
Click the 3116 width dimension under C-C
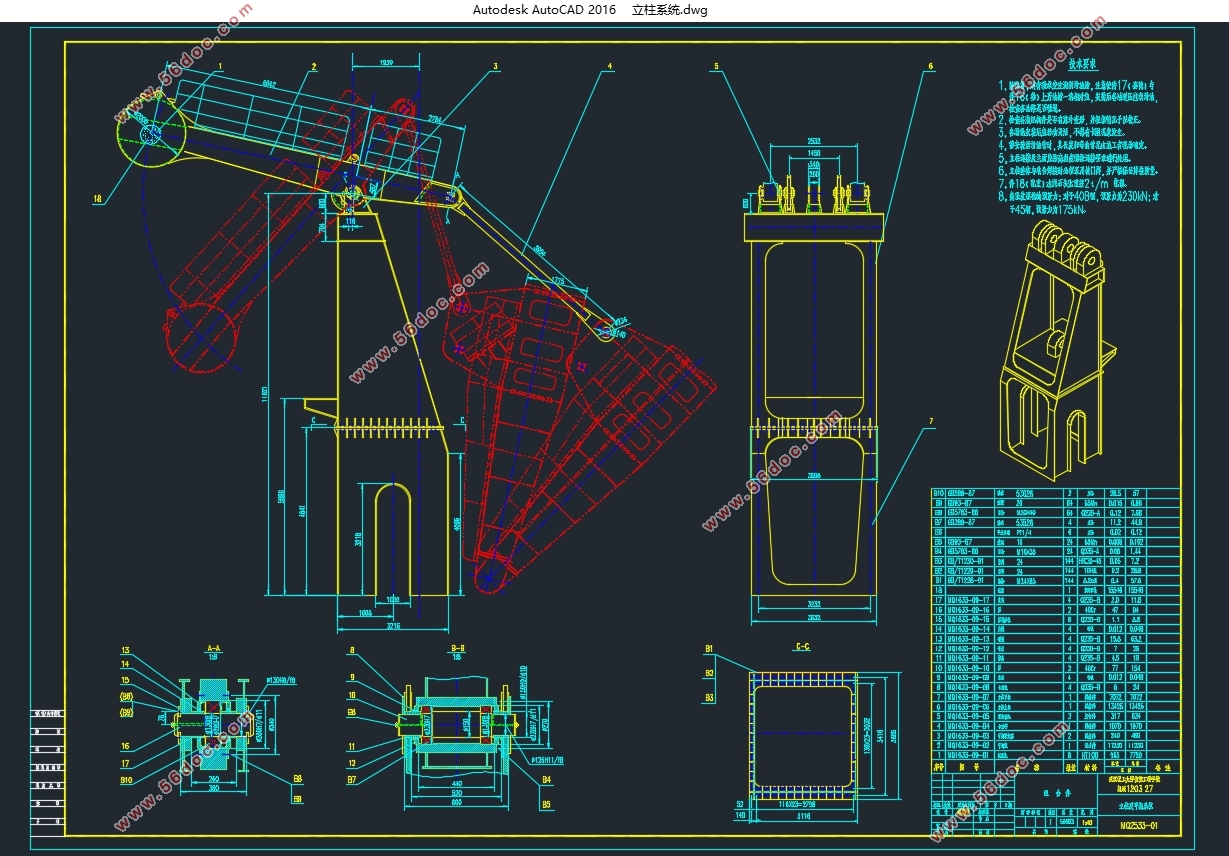click(803, 817)
